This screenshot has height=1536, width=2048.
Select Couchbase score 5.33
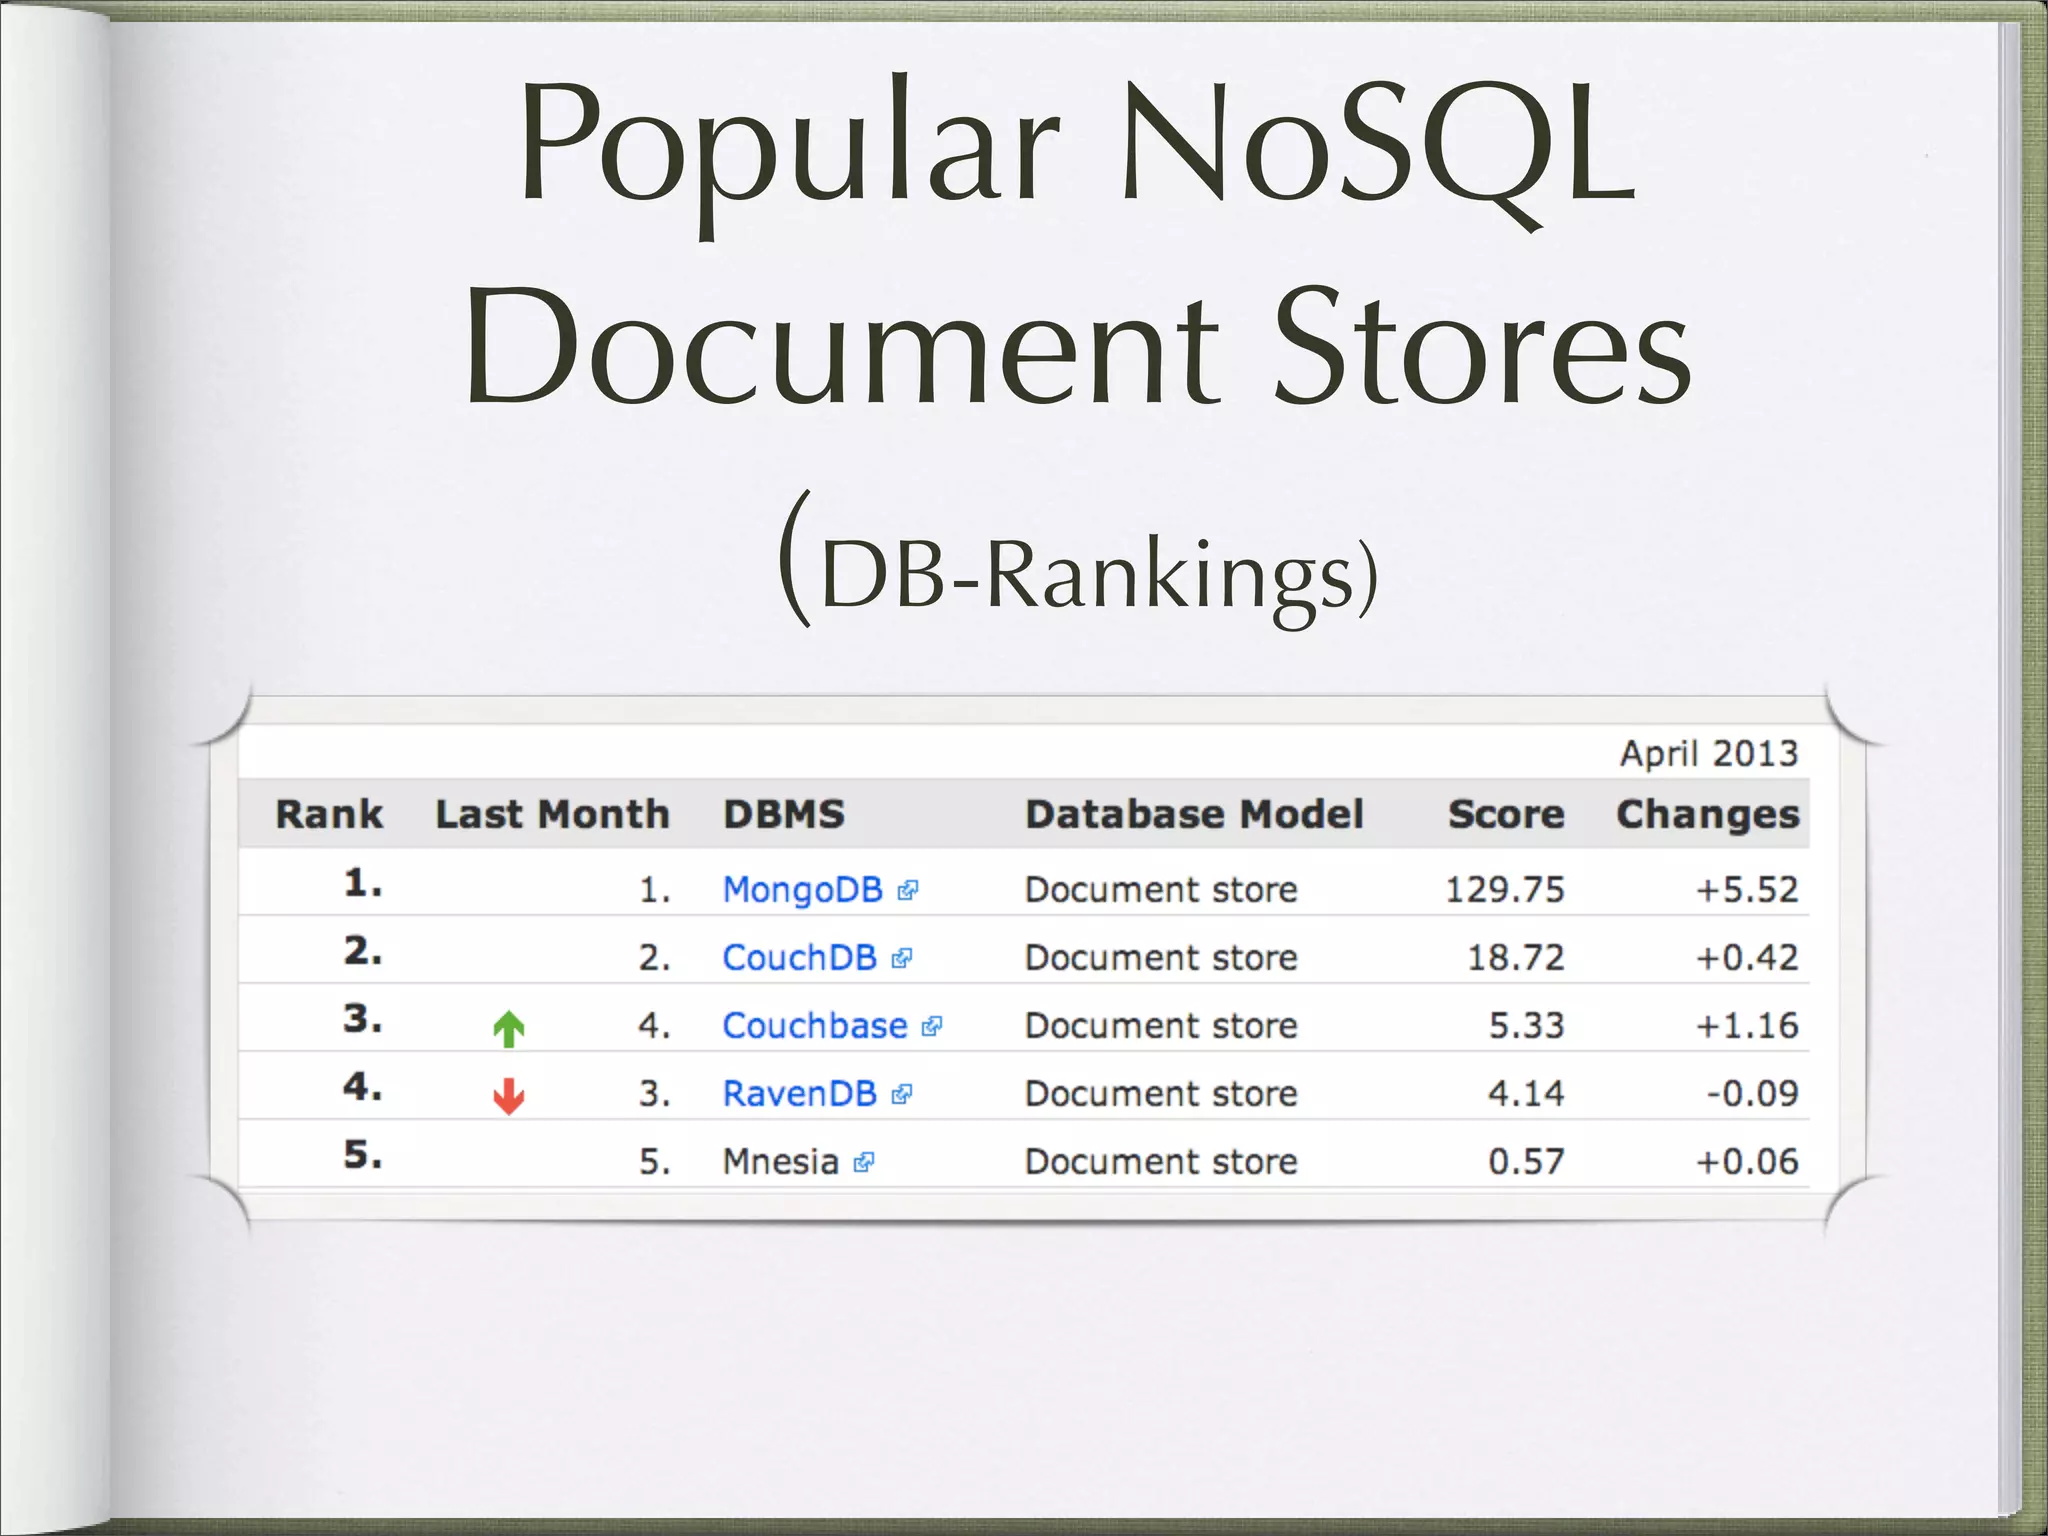click(x=1526, y=1026)
